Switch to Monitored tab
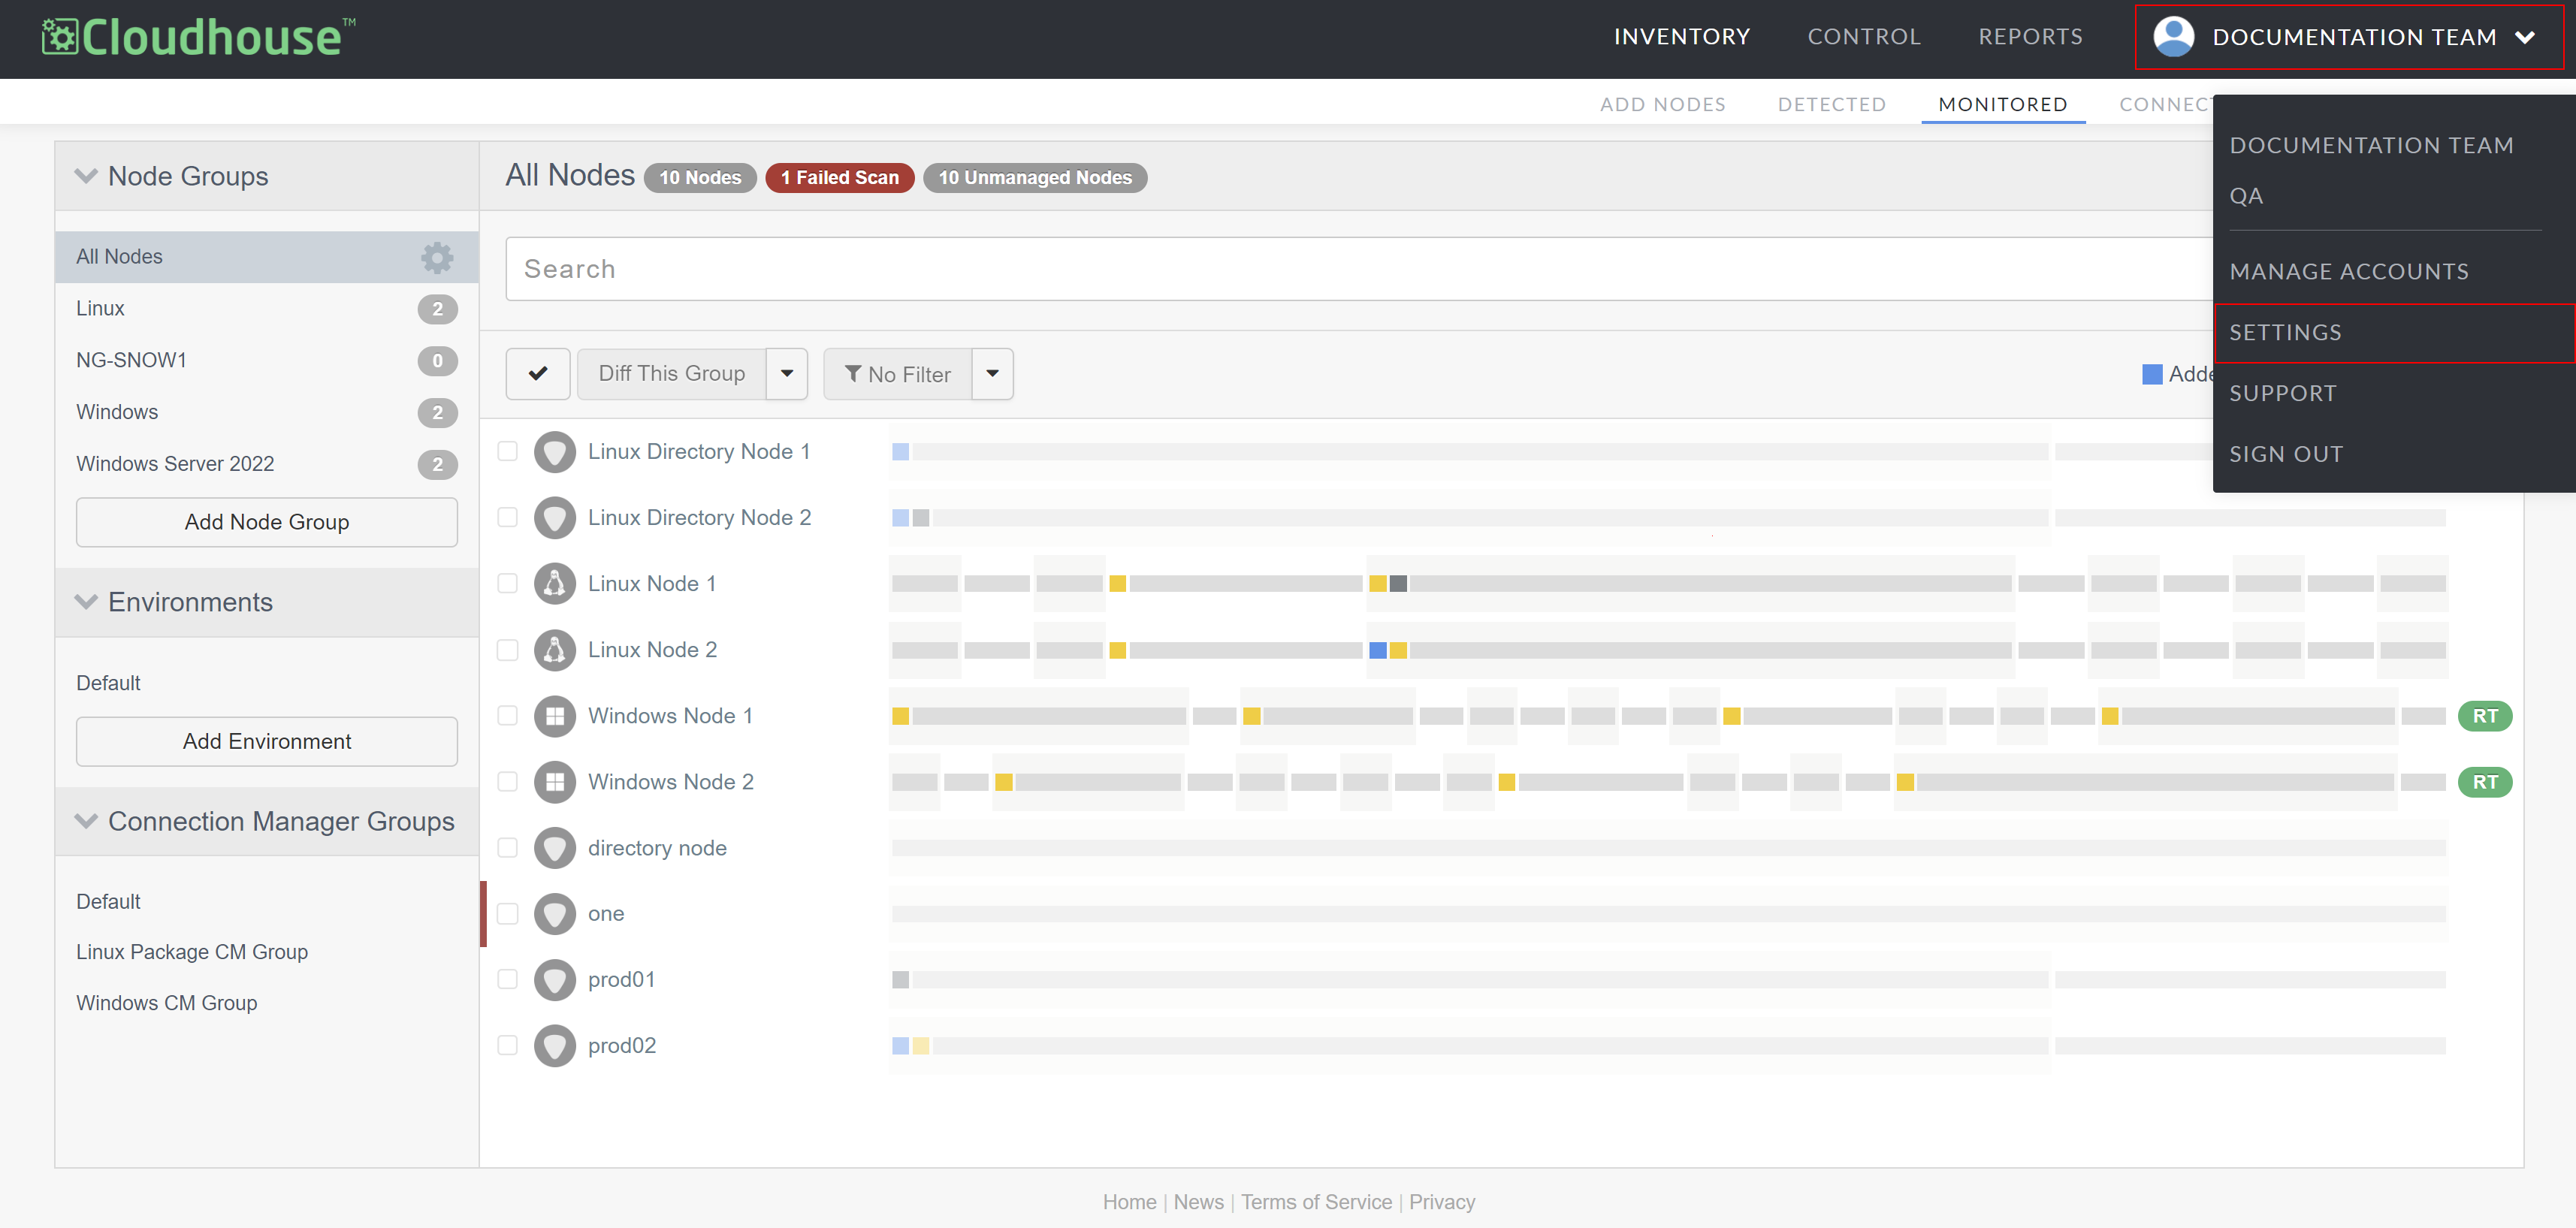Image resolution: width=2576 pixels, height=1228 pixels. [2002, 104]
